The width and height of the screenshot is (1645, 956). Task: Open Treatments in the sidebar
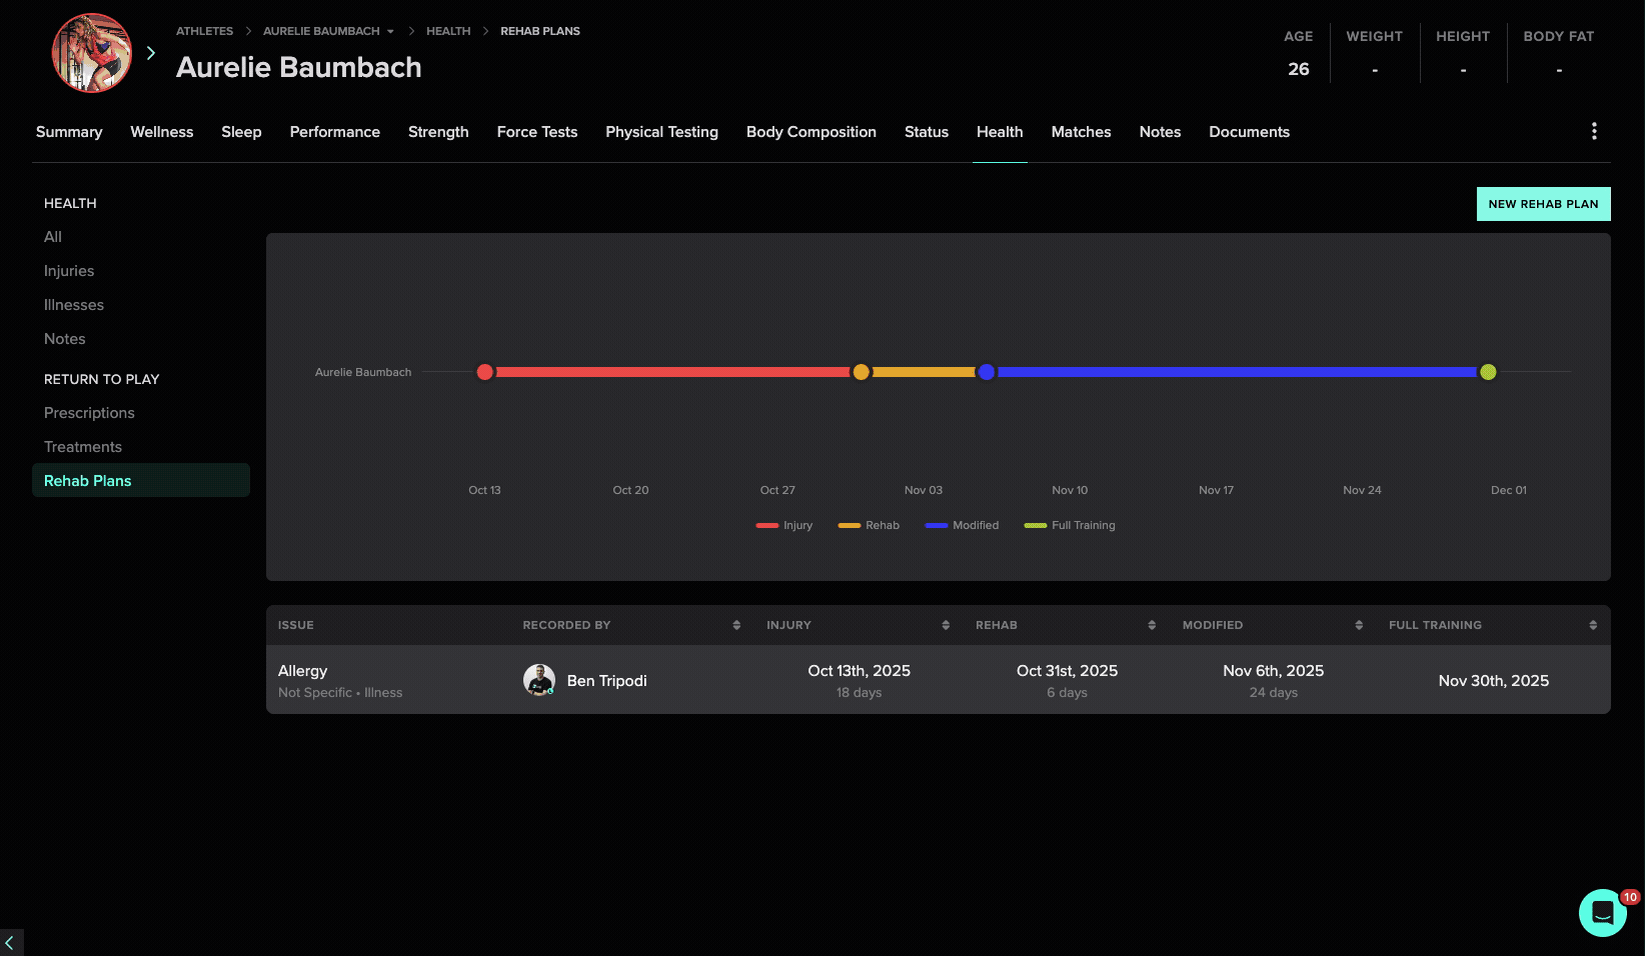83,447
